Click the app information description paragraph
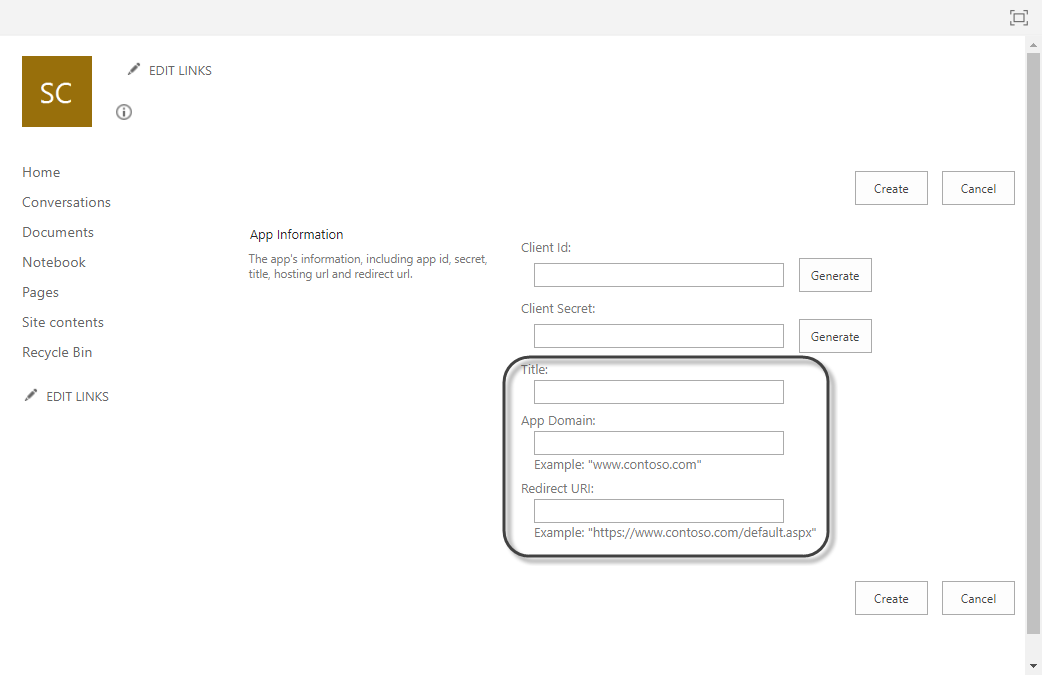This screenshot has width=1042, height=675. click(x=368, y=266)
